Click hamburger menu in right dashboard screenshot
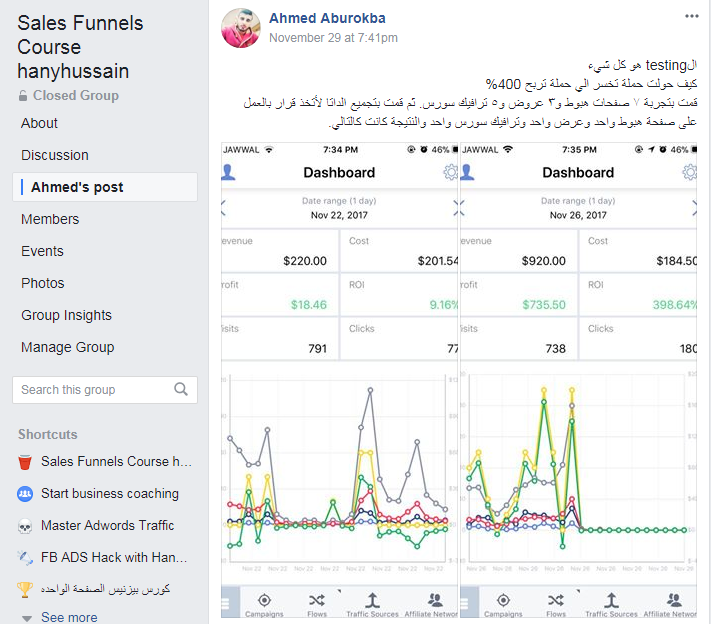711x624 pixels. 464,603
